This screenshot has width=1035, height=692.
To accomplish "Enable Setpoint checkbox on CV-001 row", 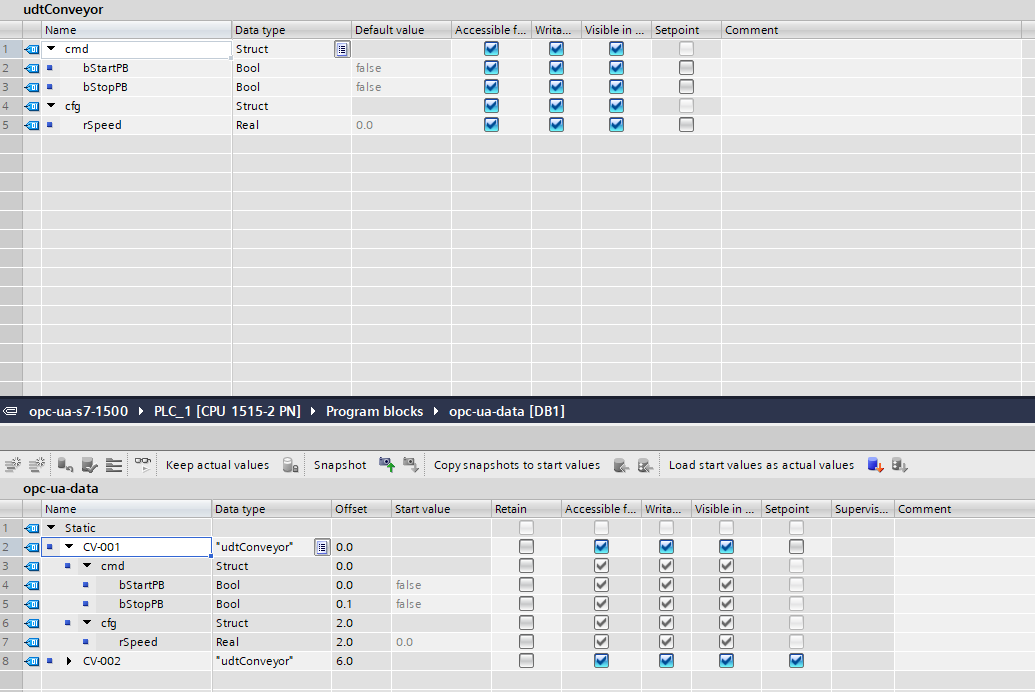I will (796, 546).
